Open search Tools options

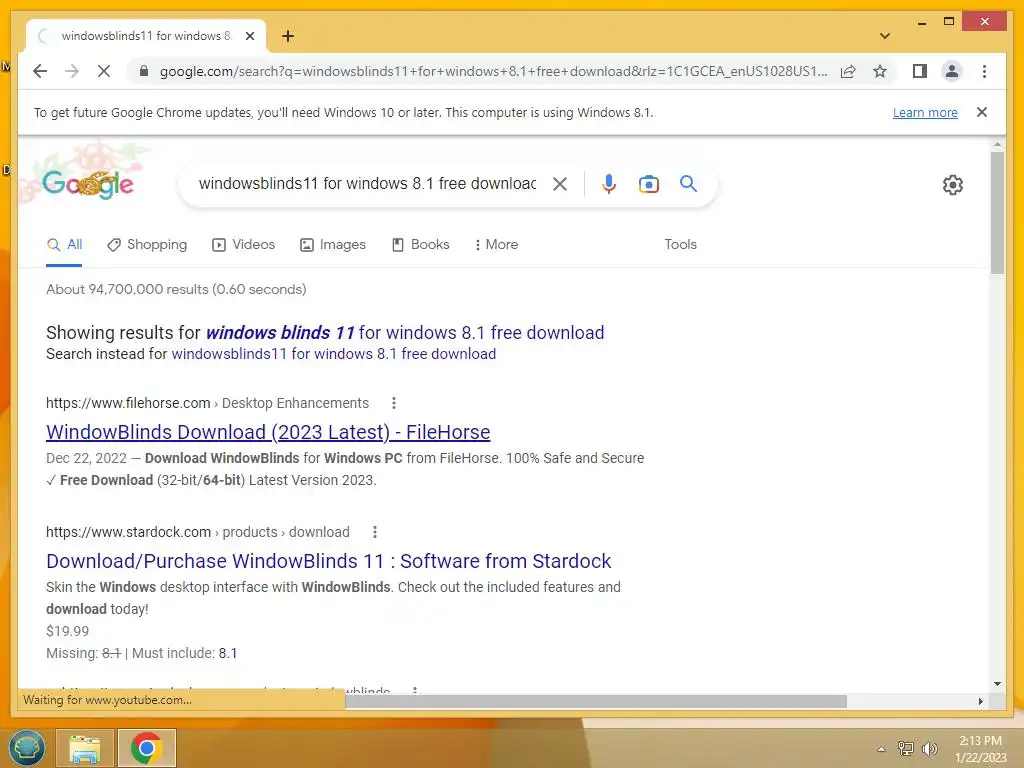point(680,244)
